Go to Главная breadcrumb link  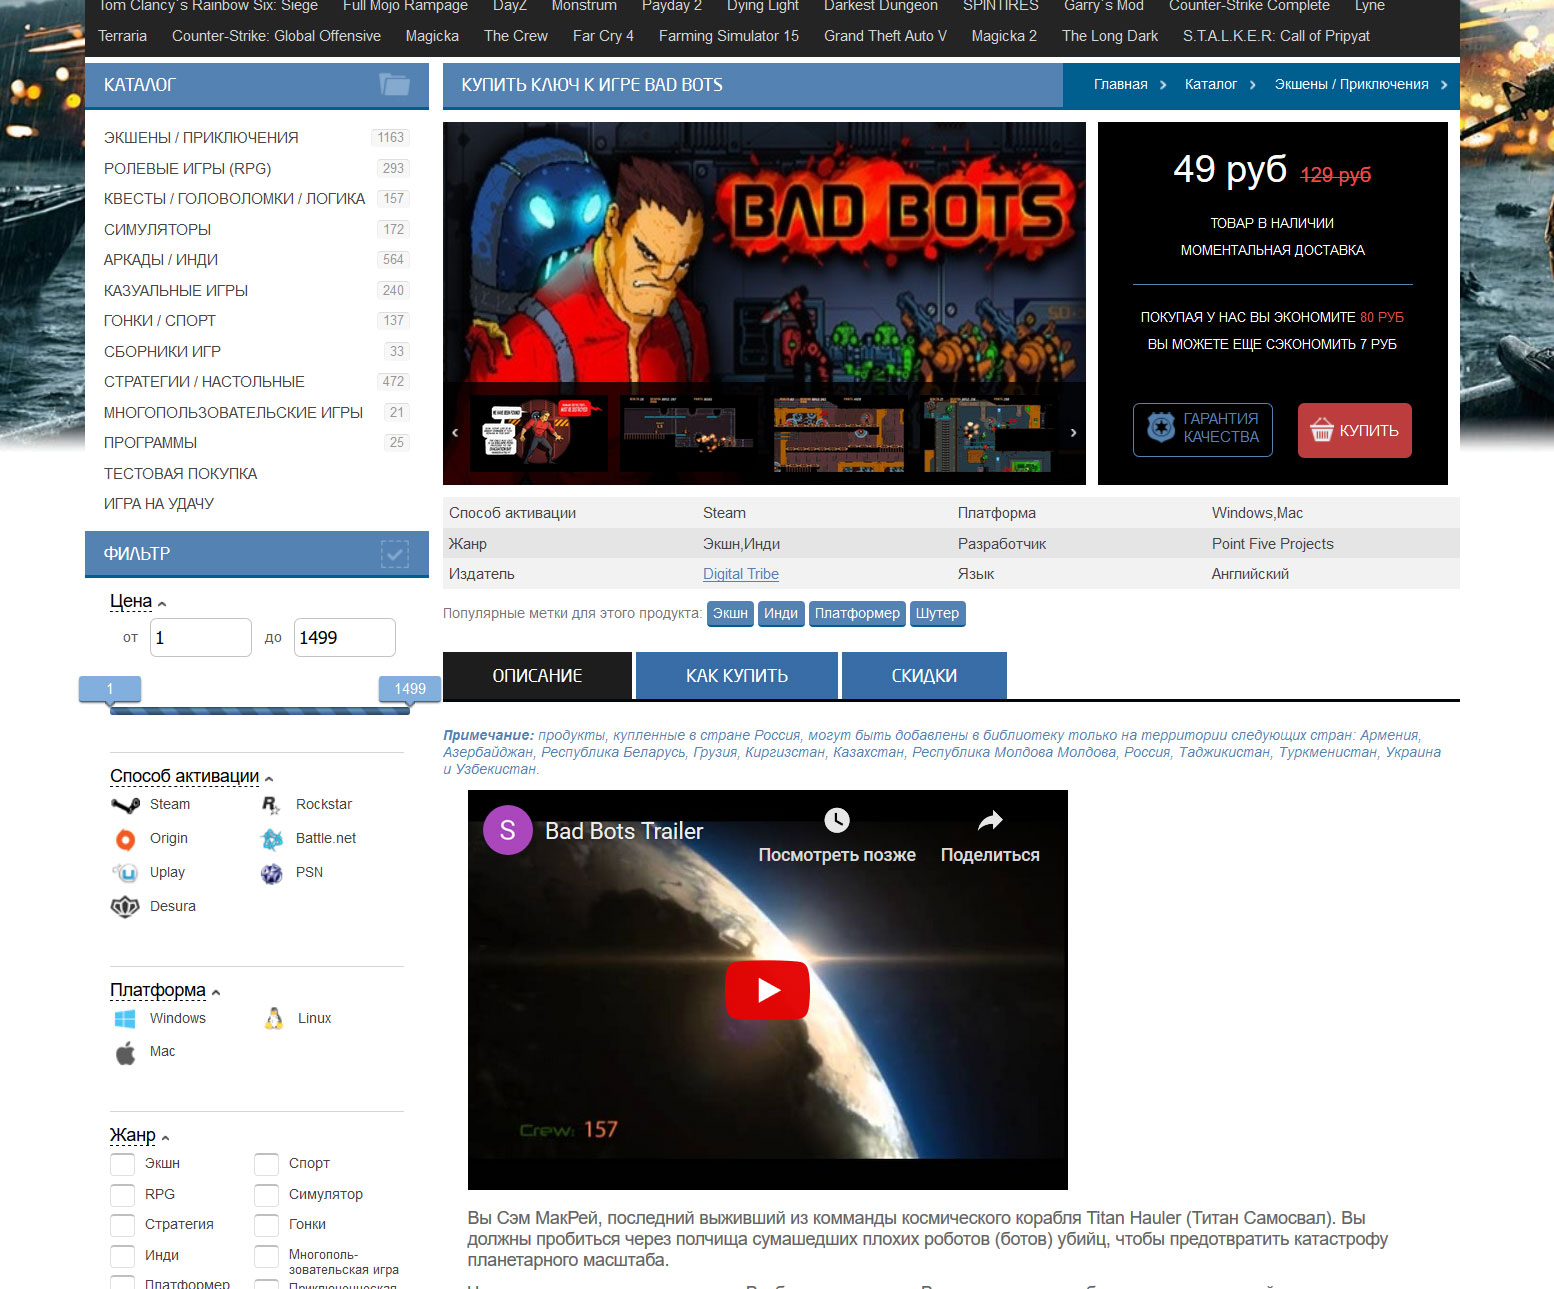(x=1121, y=85)
